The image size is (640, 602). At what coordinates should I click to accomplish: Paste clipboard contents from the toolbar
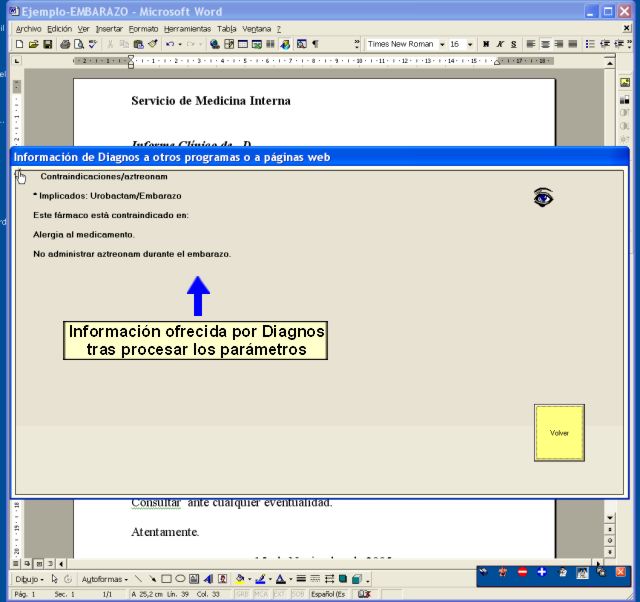tap(138, 44)
